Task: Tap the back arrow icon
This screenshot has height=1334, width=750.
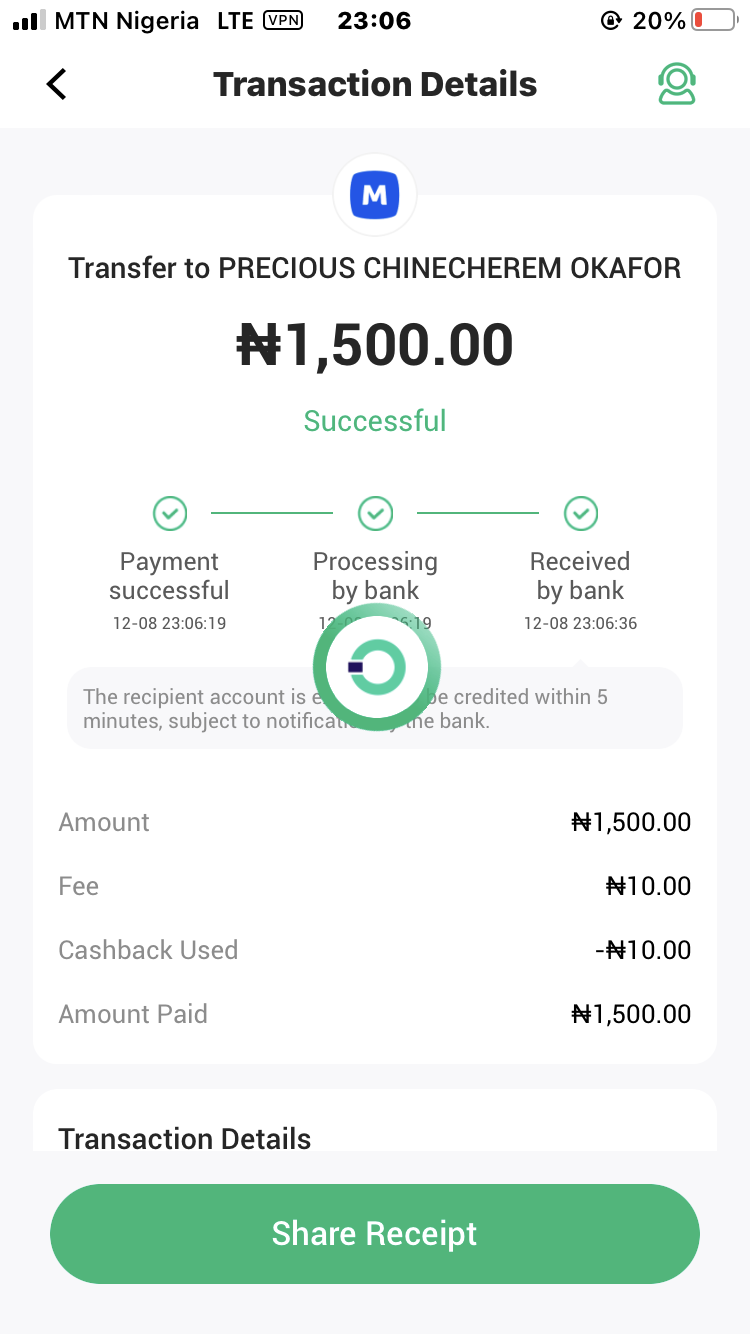Action: (x=57, y=84)
